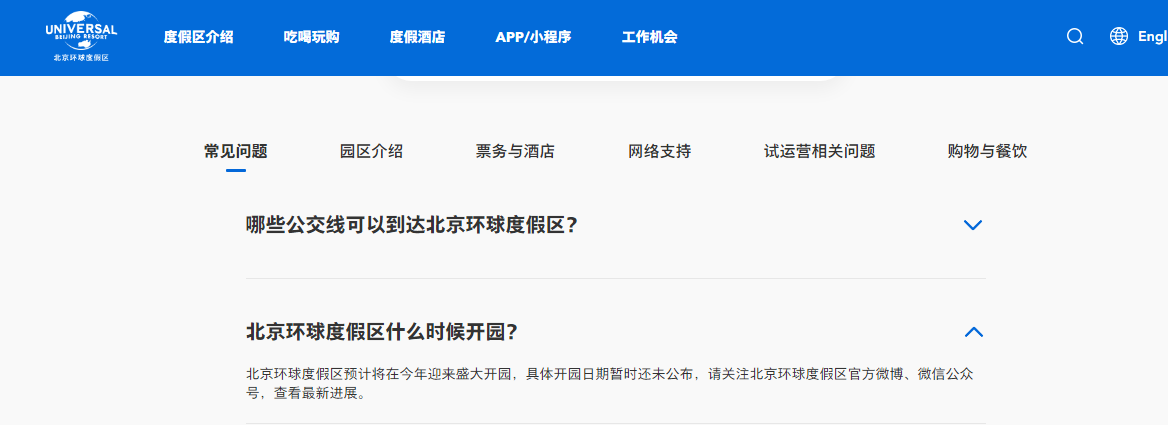Open the 吃喝玩购 navigation menu

click(x=311, y=38)
